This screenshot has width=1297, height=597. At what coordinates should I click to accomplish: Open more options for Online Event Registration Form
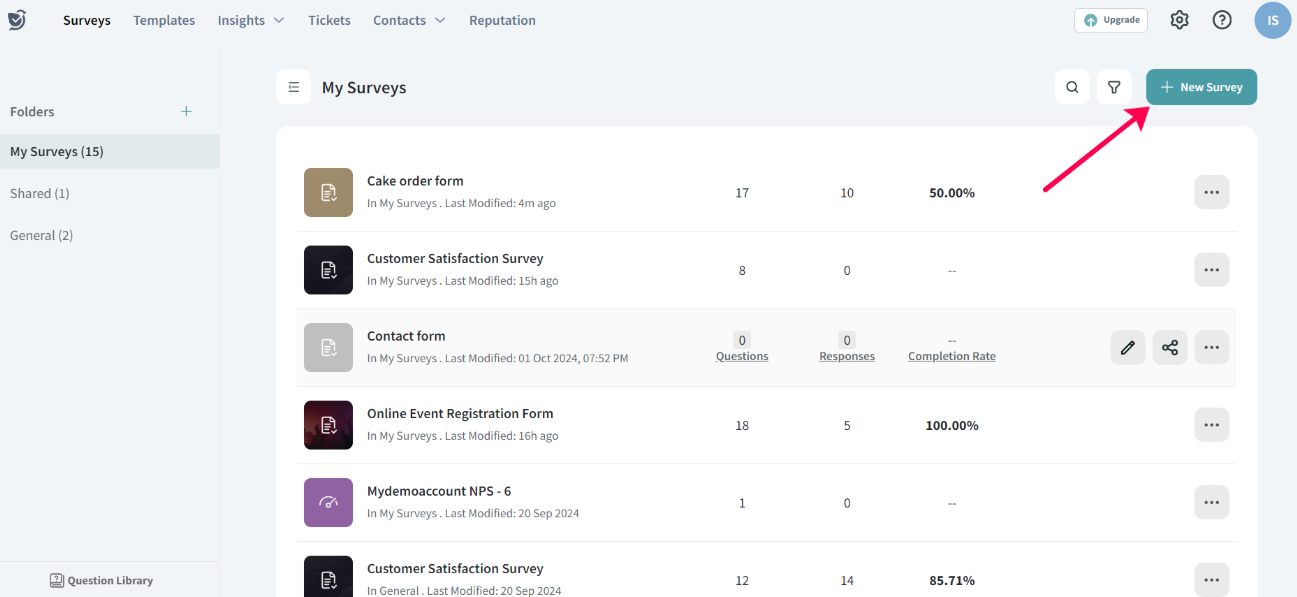pyautogui.click(x=1212, y=425)
